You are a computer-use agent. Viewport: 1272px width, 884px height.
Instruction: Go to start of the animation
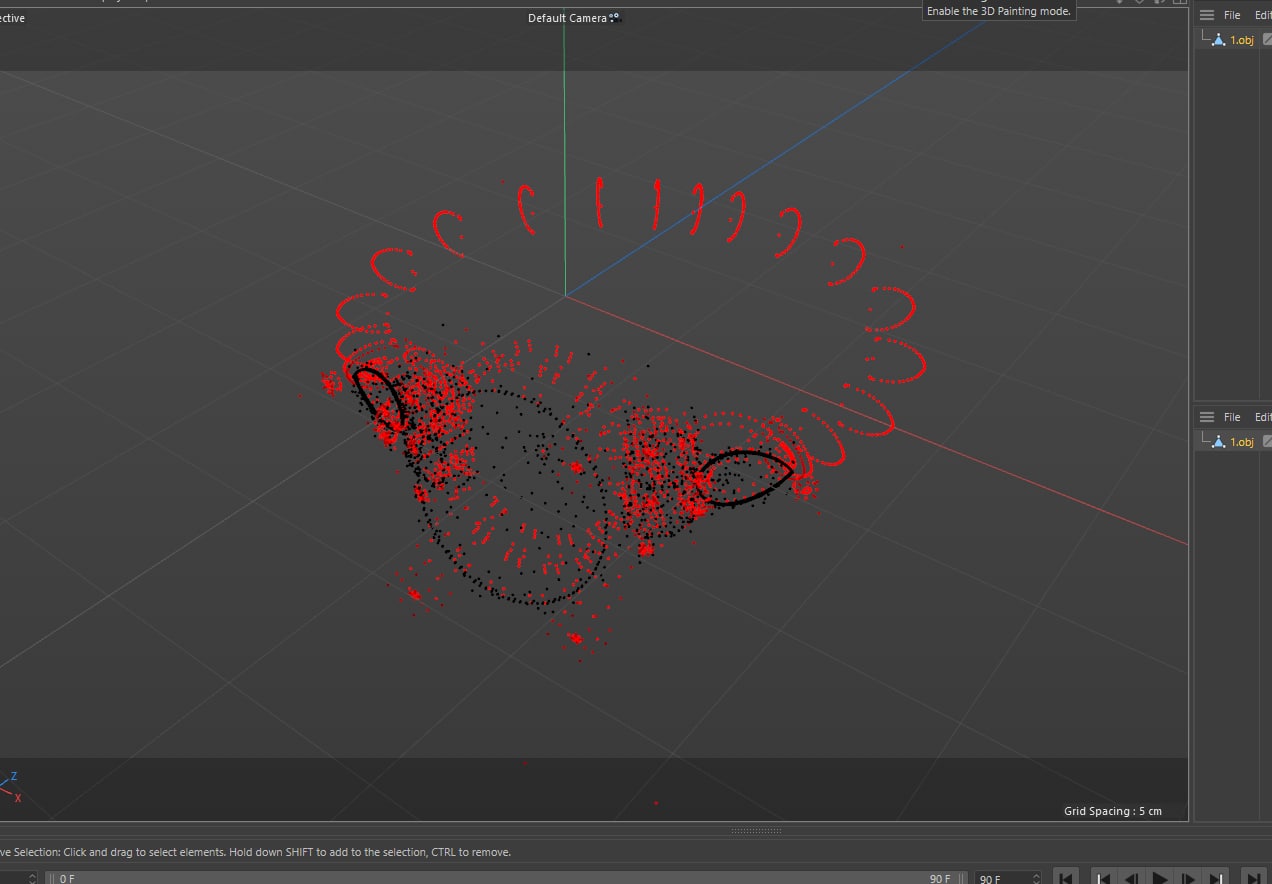(x=1067, y=878)
